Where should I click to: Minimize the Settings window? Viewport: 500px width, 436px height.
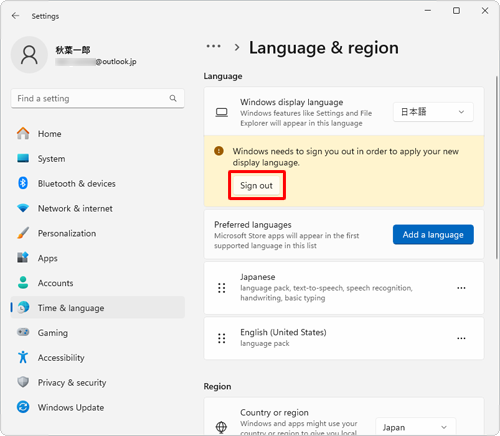click(428, 11)
